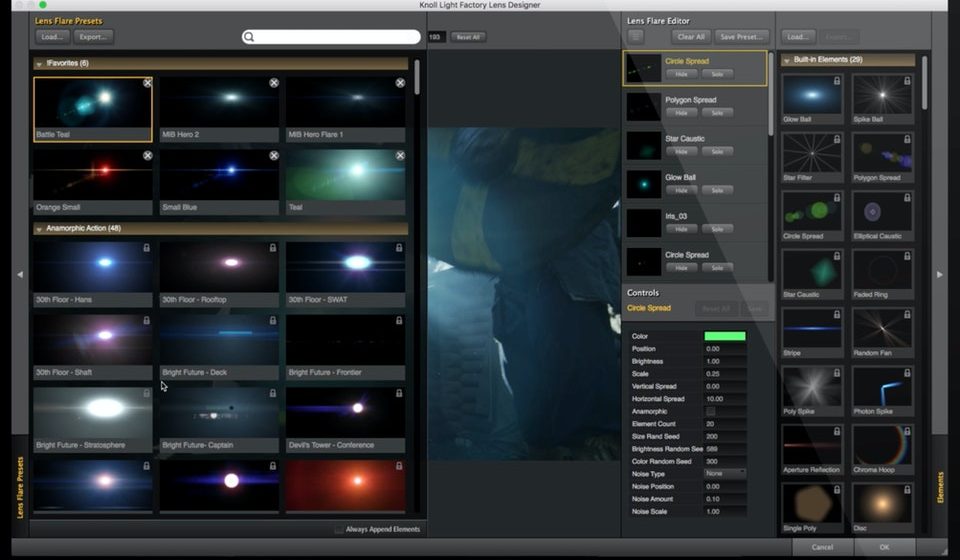Screen dimensions: 960x560
Task: Choose the Elliptical Caustic built-in element
Action: tap(882, 216)
